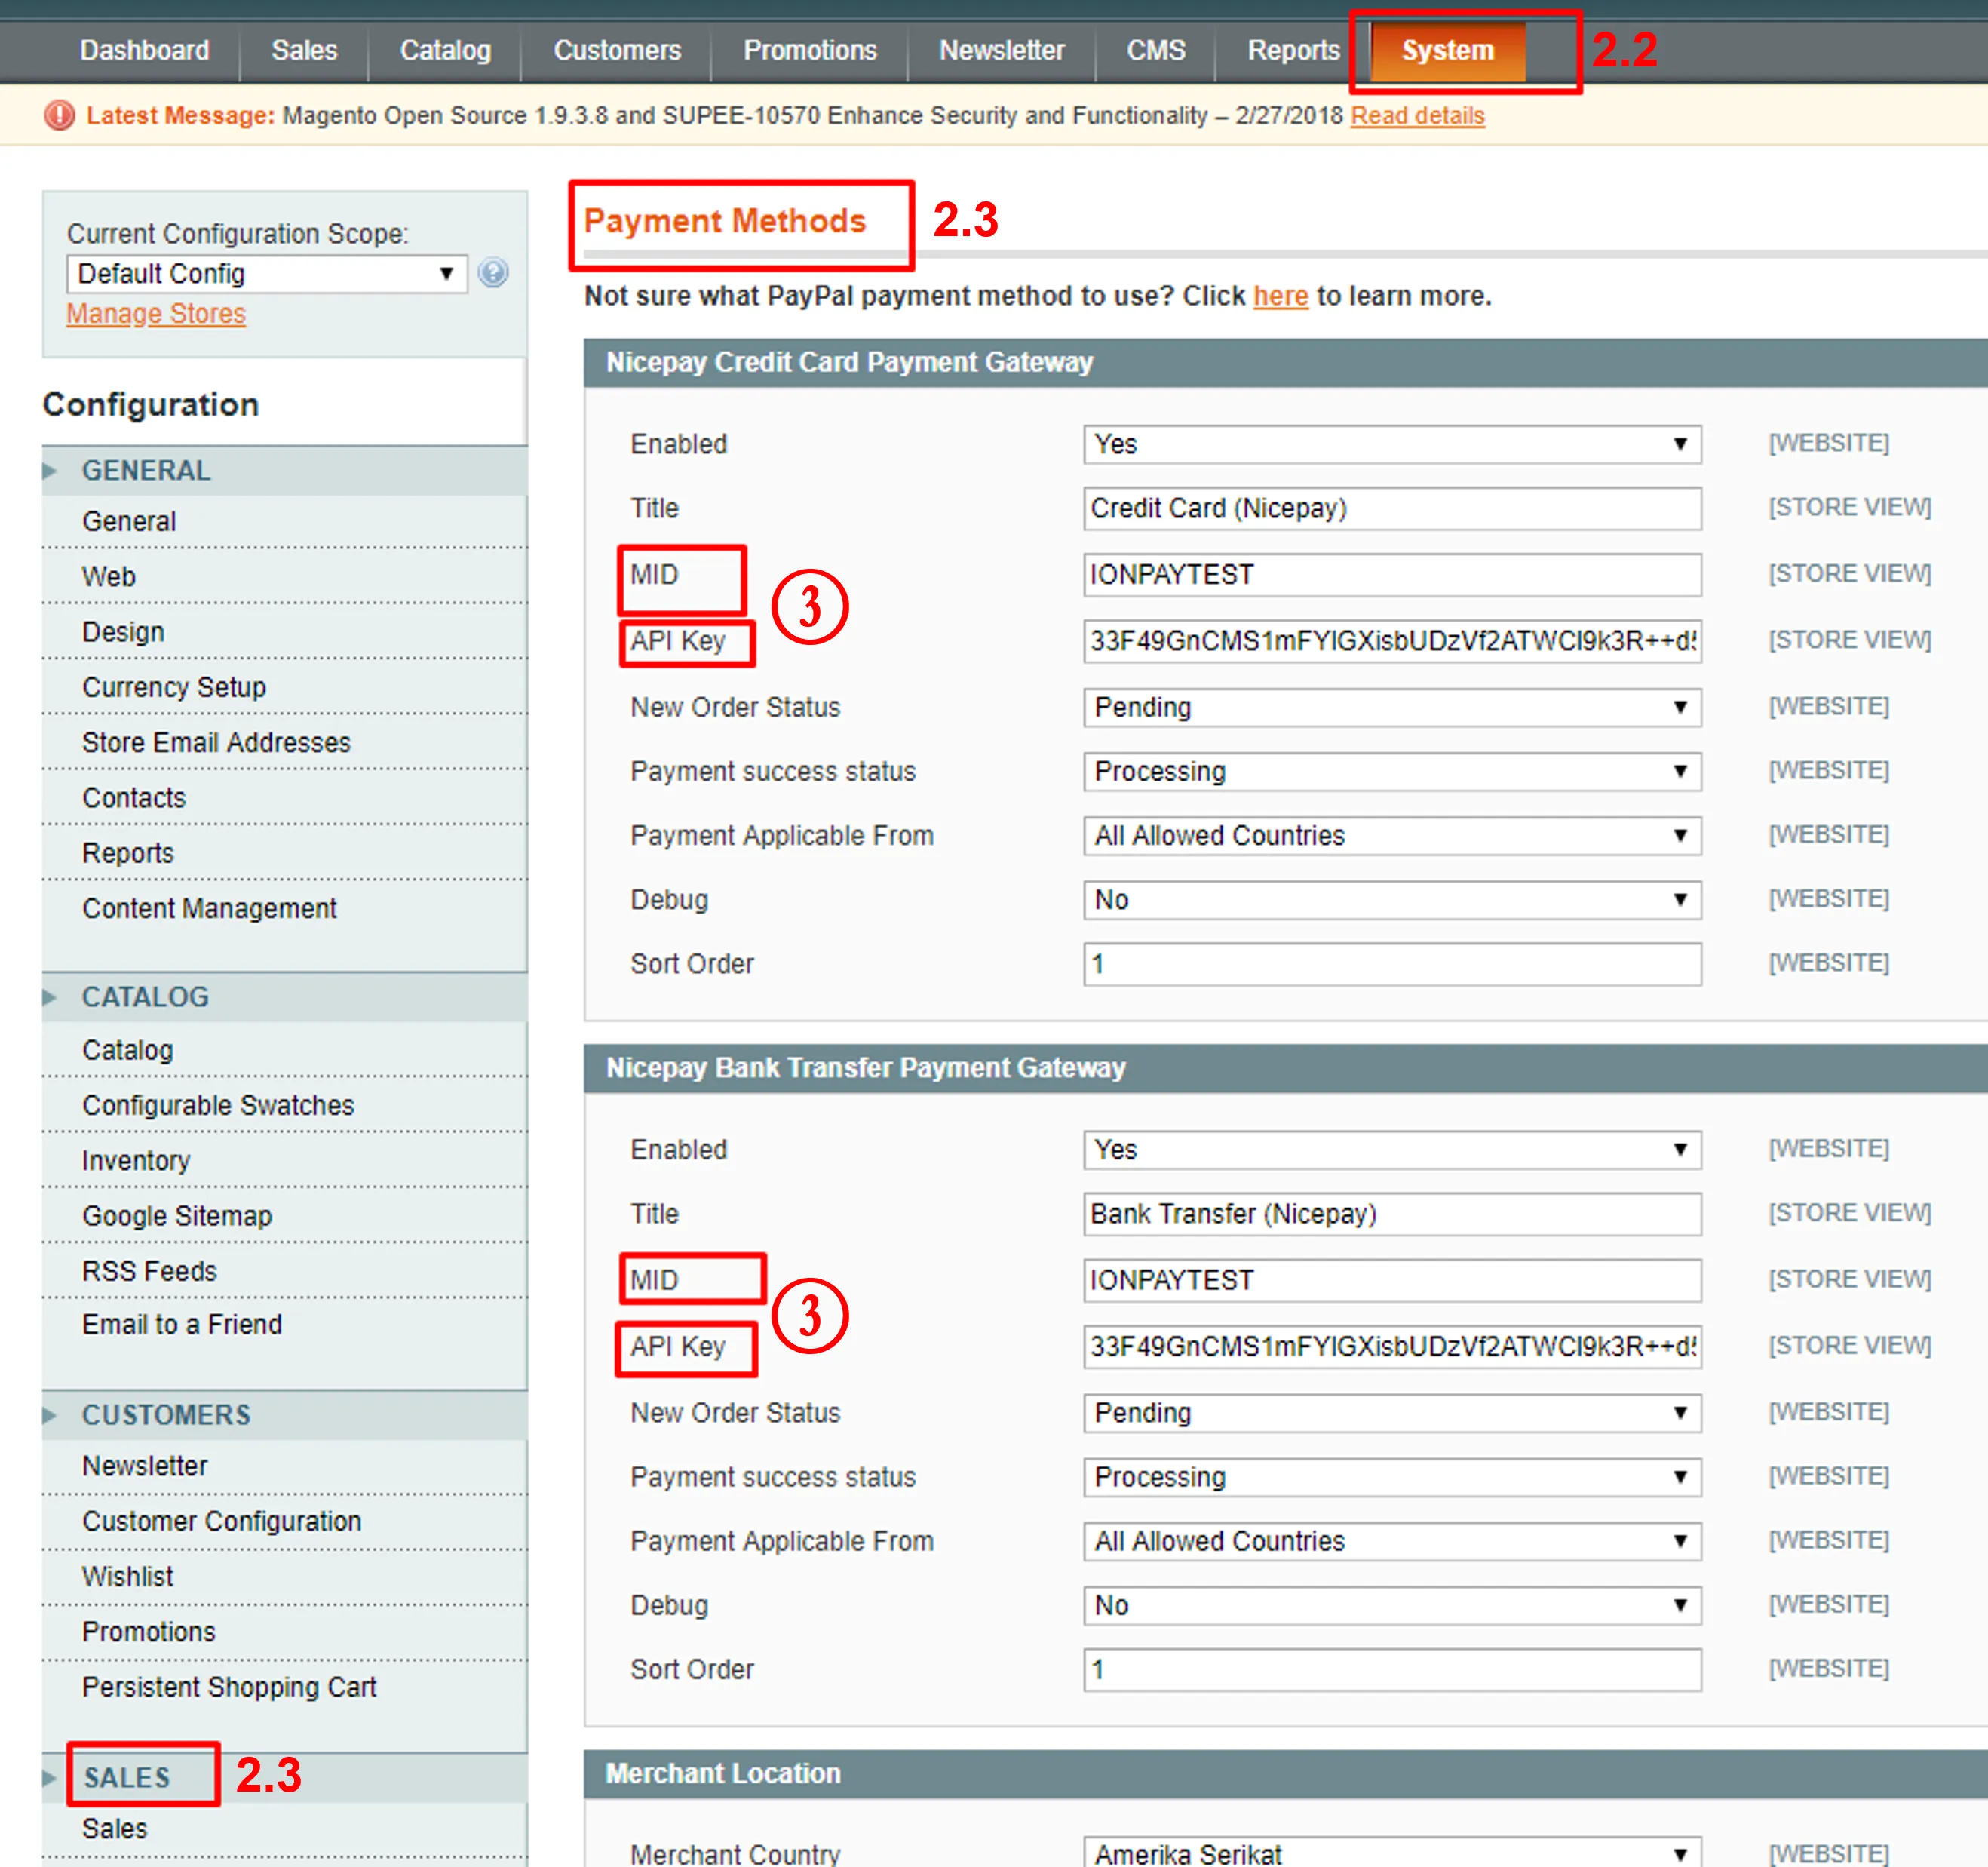1988x1867 pixels.
Task: Open the Customers top menu
Action: tap(617, 50)
